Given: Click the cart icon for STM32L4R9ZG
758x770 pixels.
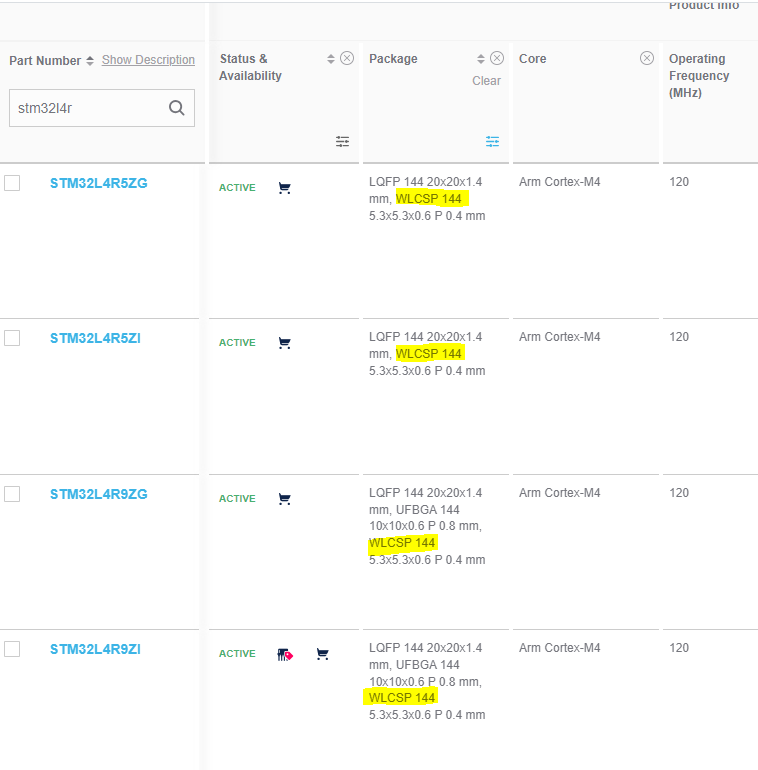Looking at the screenshot, I should point(284,499).
